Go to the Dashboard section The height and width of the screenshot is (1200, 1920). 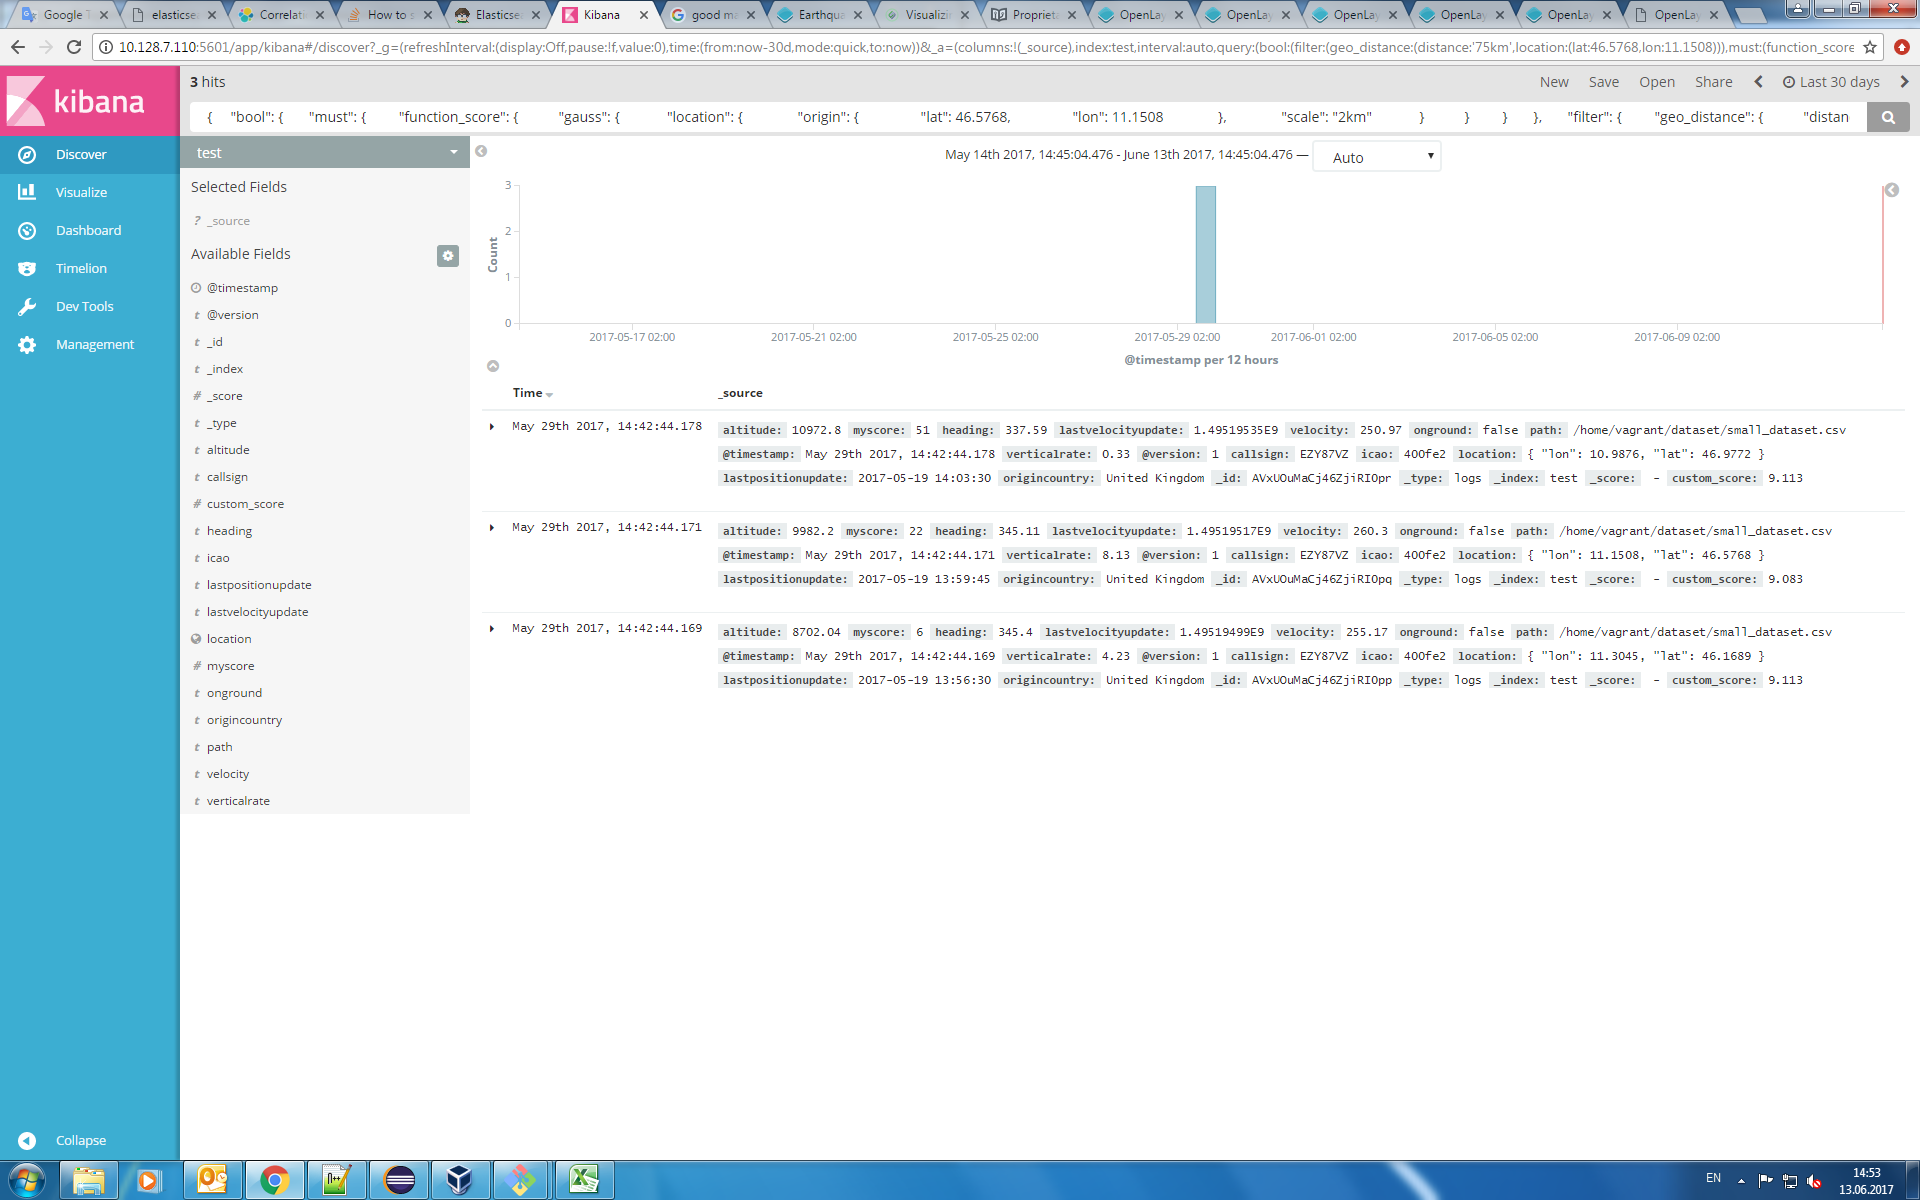pyautogui.click(x=88, y=230)
